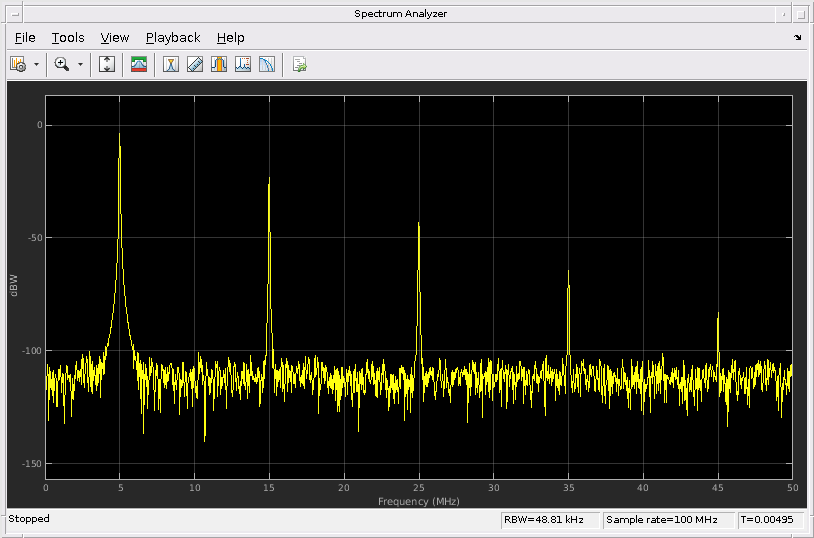Toggle the orange Channel Measurements icon

tap(219, 64)
